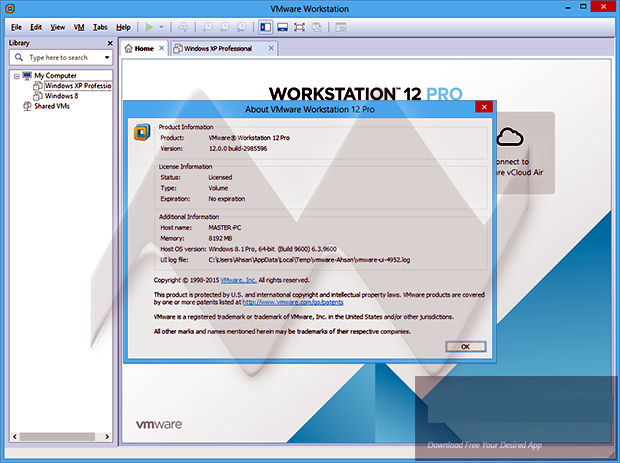Select Shared VMs in the library

(x=52, y=106)
